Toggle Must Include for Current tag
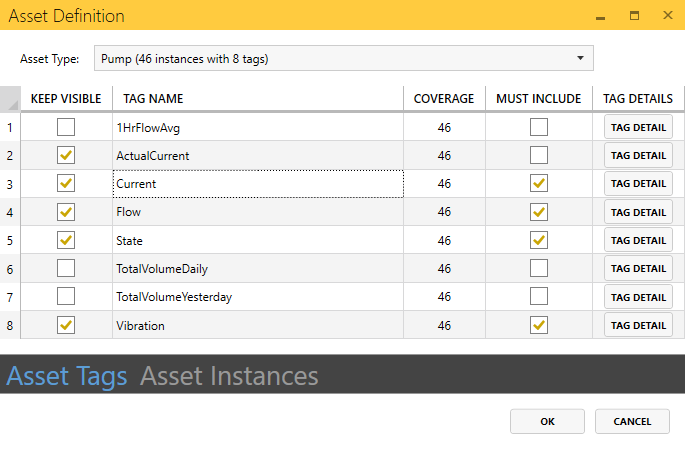 pos(539,184)
